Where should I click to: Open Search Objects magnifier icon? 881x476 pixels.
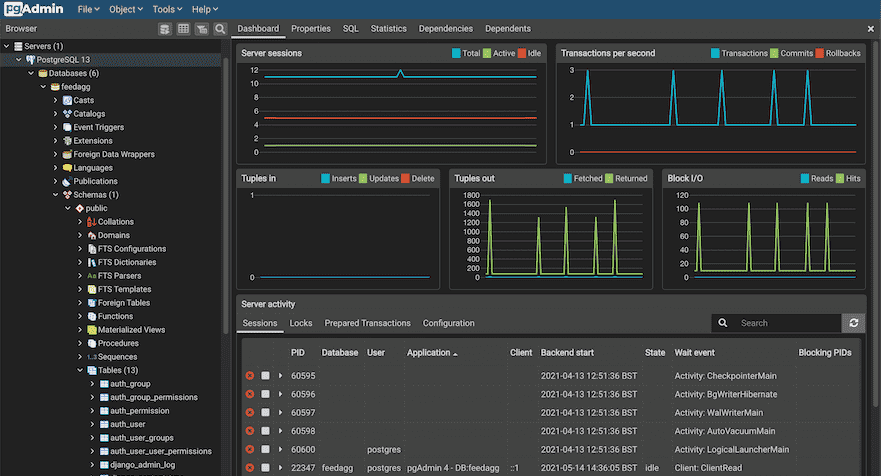220,29
